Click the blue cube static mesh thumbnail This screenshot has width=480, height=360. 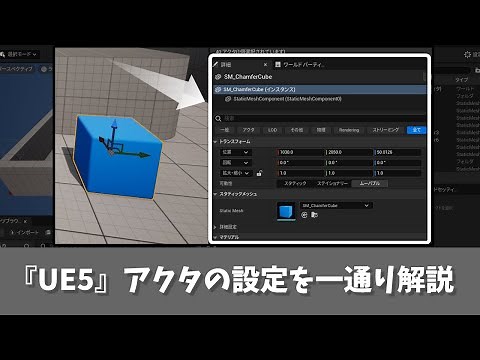pyautogui.click(x=286, y=211)
